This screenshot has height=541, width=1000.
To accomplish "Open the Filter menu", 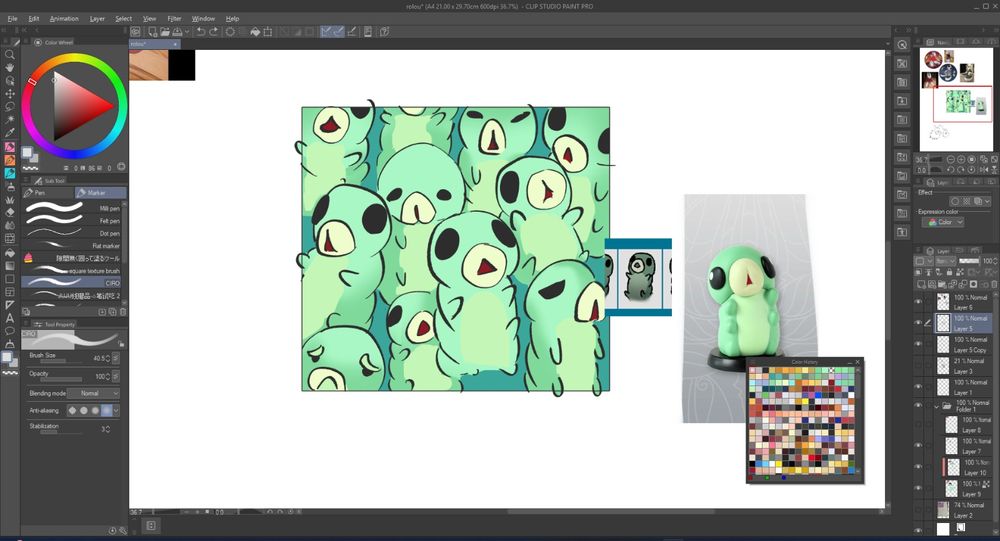I will 174,18.
